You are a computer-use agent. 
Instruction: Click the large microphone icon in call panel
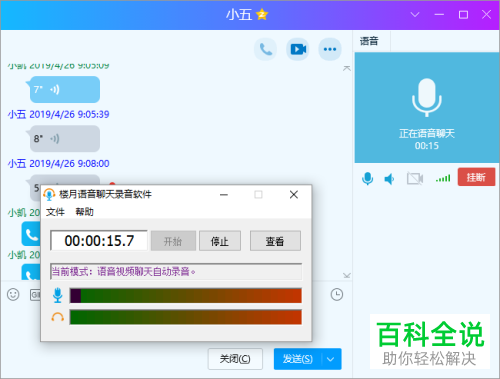[427, 97]
